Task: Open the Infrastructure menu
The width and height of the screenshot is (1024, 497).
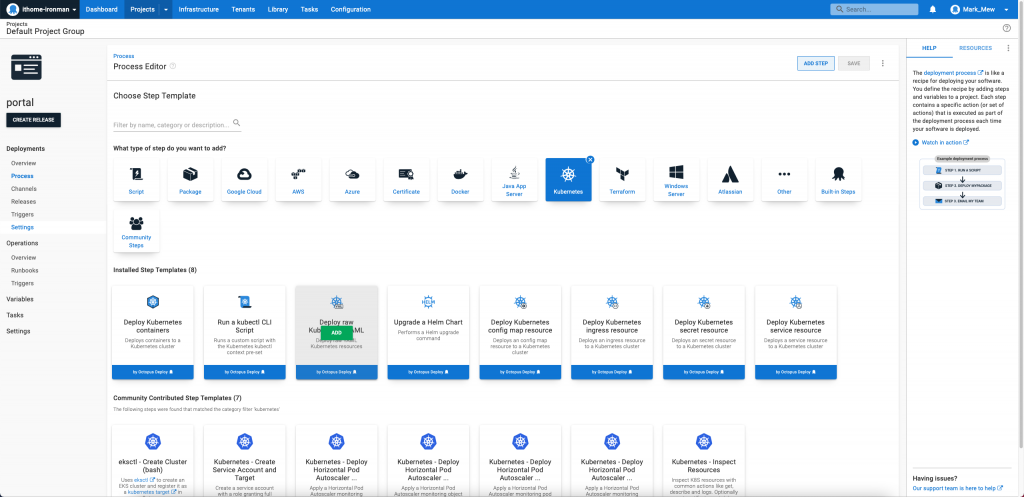Action: tap(199, 9)
